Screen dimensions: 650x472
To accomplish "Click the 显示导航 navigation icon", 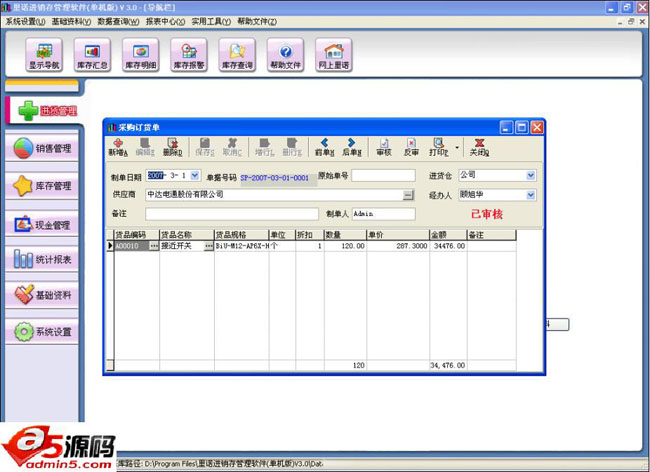I will pos(43,54).
